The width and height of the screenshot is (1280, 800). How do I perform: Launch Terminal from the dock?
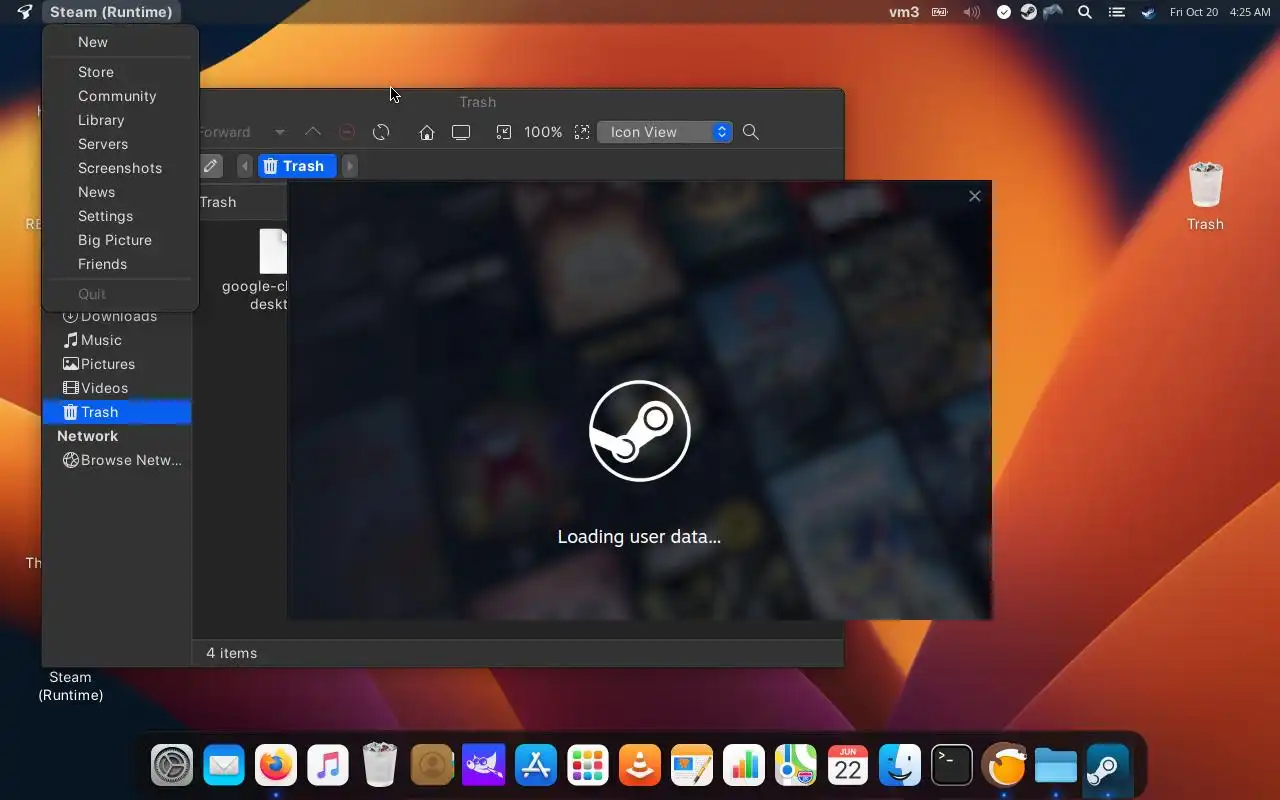[x=952, y=767]
